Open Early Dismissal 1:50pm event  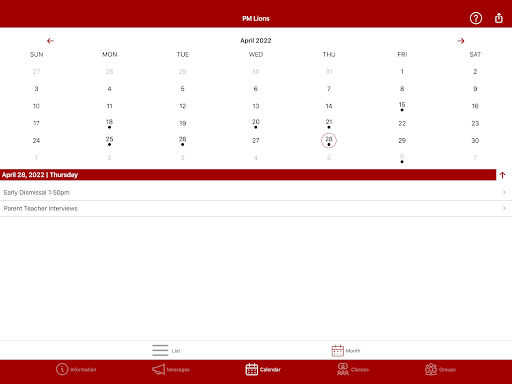tap(256, 192)
